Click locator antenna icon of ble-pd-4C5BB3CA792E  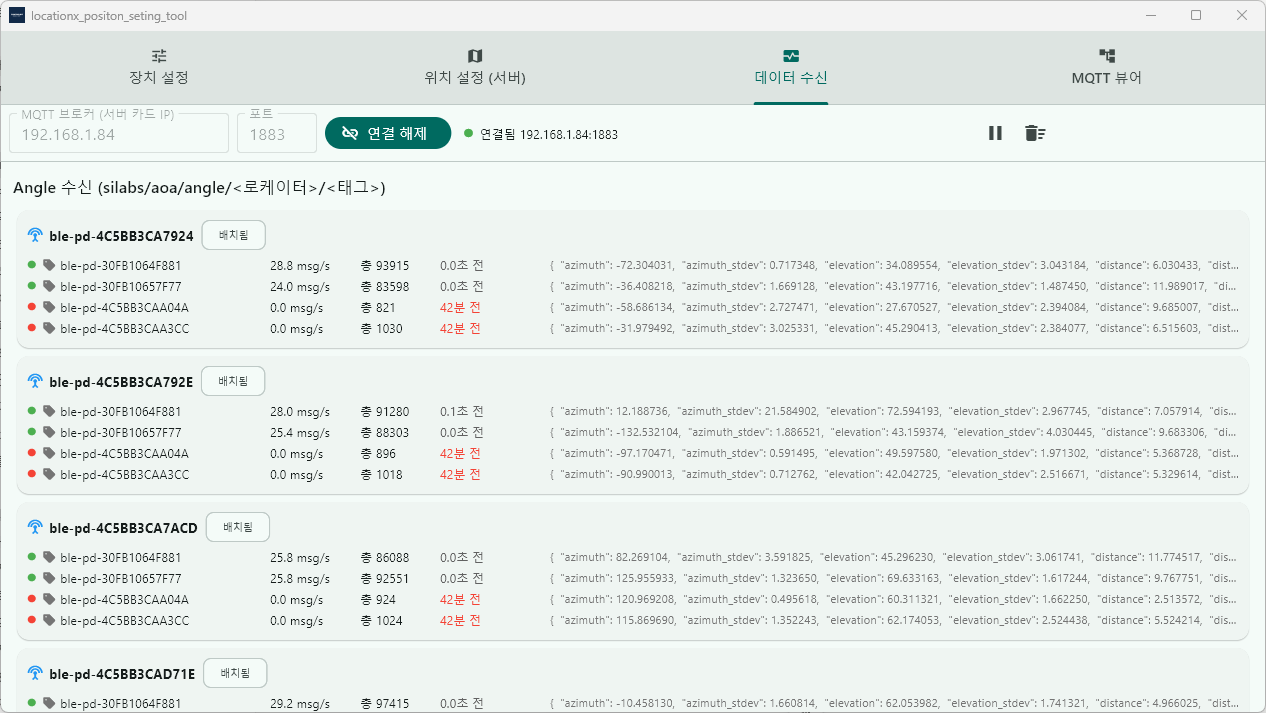(35, 382)
